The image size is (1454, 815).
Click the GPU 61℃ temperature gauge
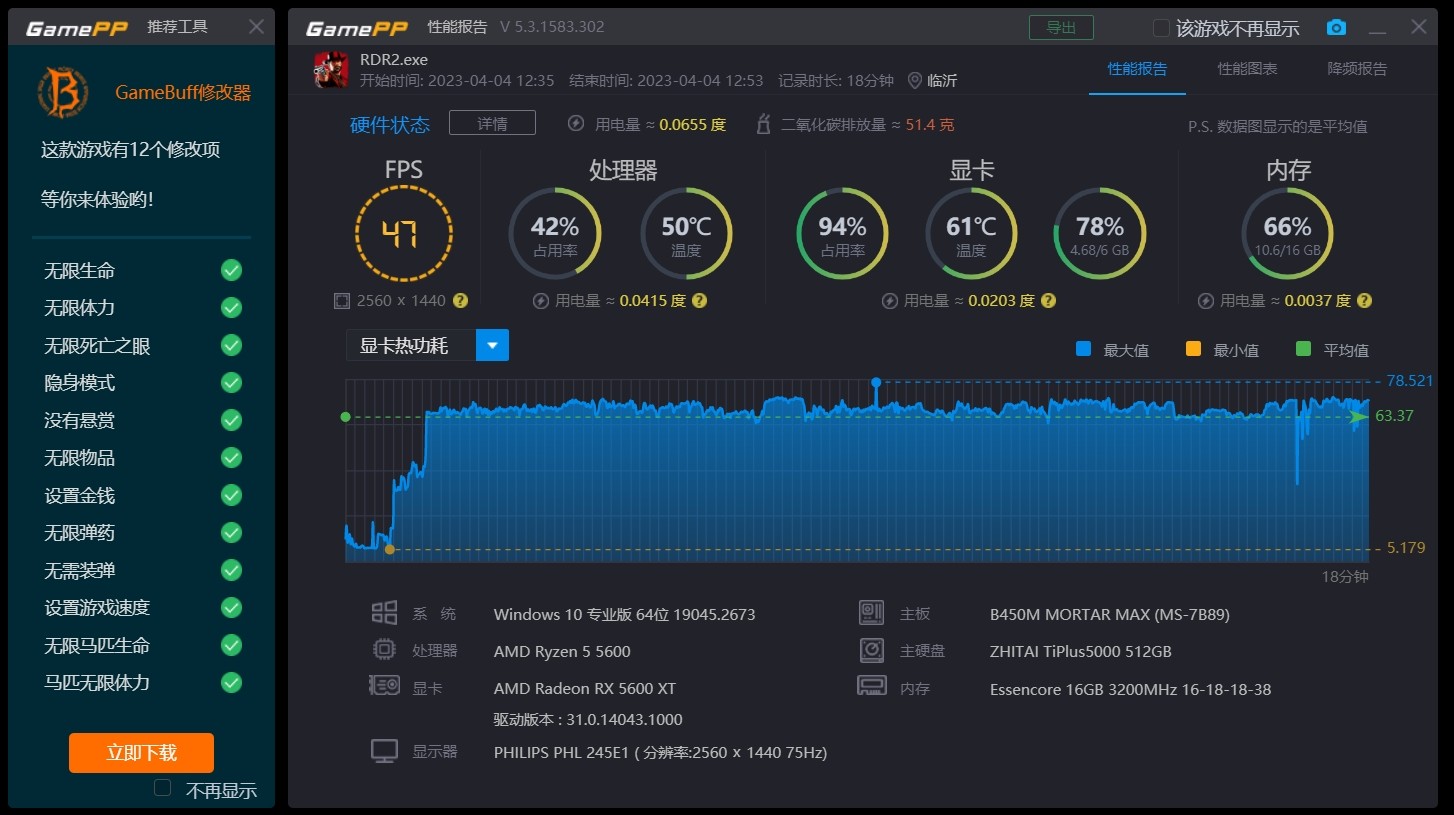pos(971,234)
